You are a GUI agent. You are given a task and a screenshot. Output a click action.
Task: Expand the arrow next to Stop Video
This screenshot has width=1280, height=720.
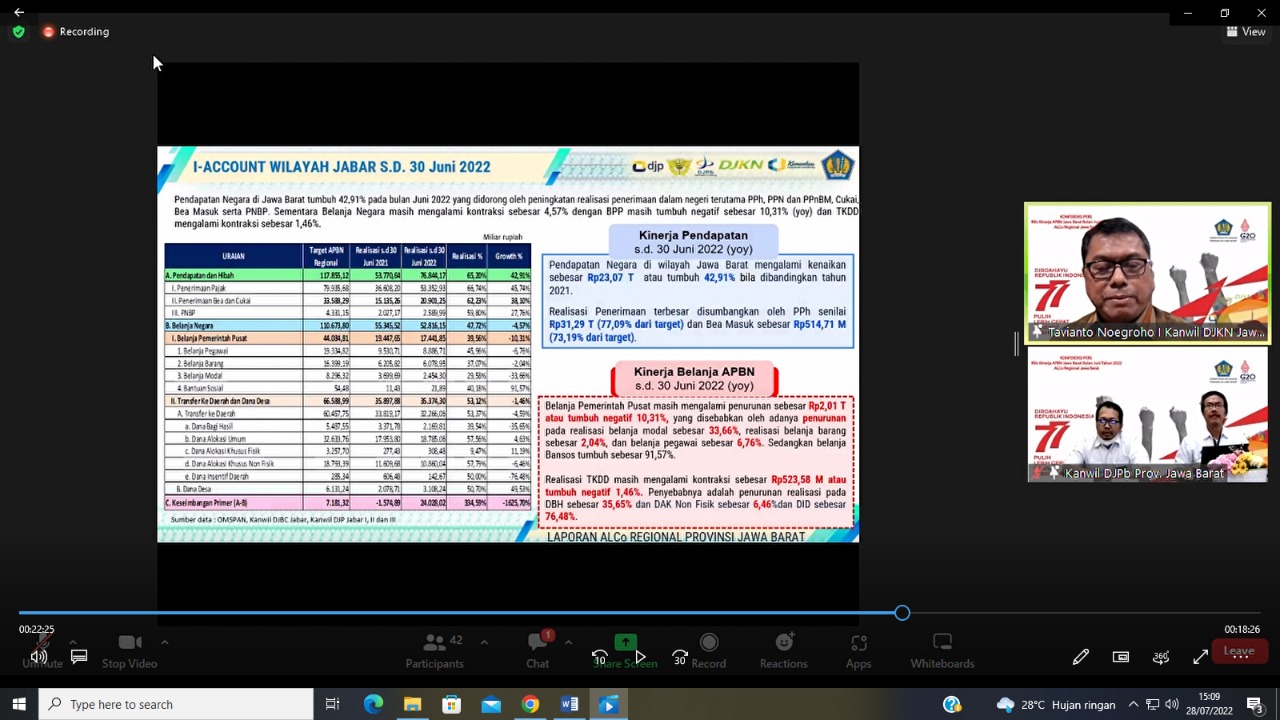click(x=164, y=642)
